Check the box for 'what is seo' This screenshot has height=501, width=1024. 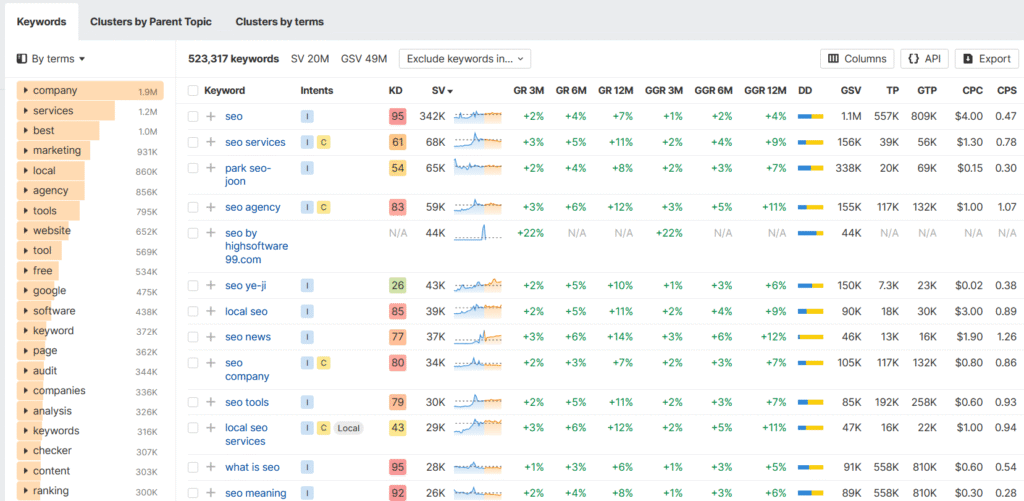(193, 467)
